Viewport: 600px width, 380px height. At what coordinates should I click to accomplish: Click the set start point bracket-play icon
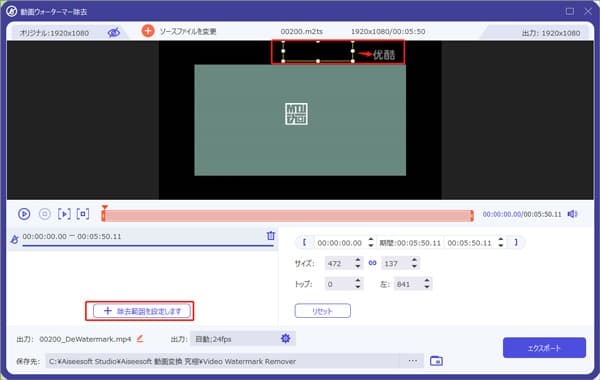(x=64, y=214)
